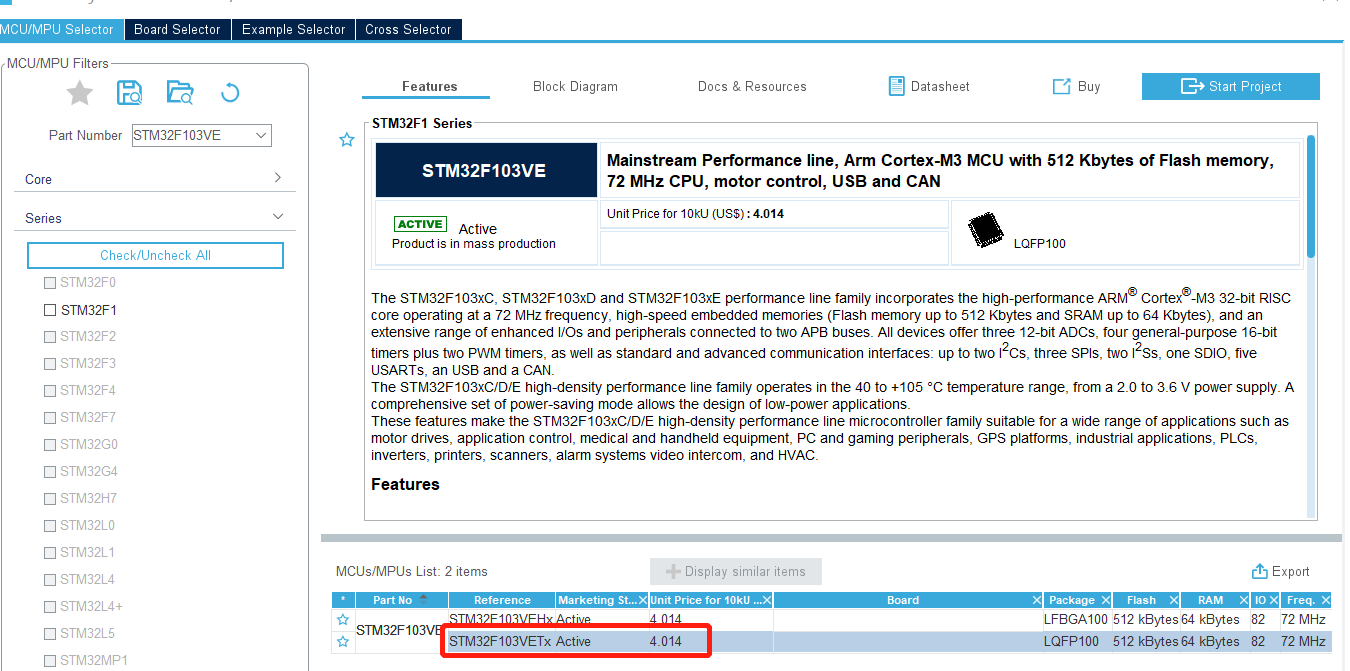
Task: Export the MCUs list
Action: click(1281, 571)
